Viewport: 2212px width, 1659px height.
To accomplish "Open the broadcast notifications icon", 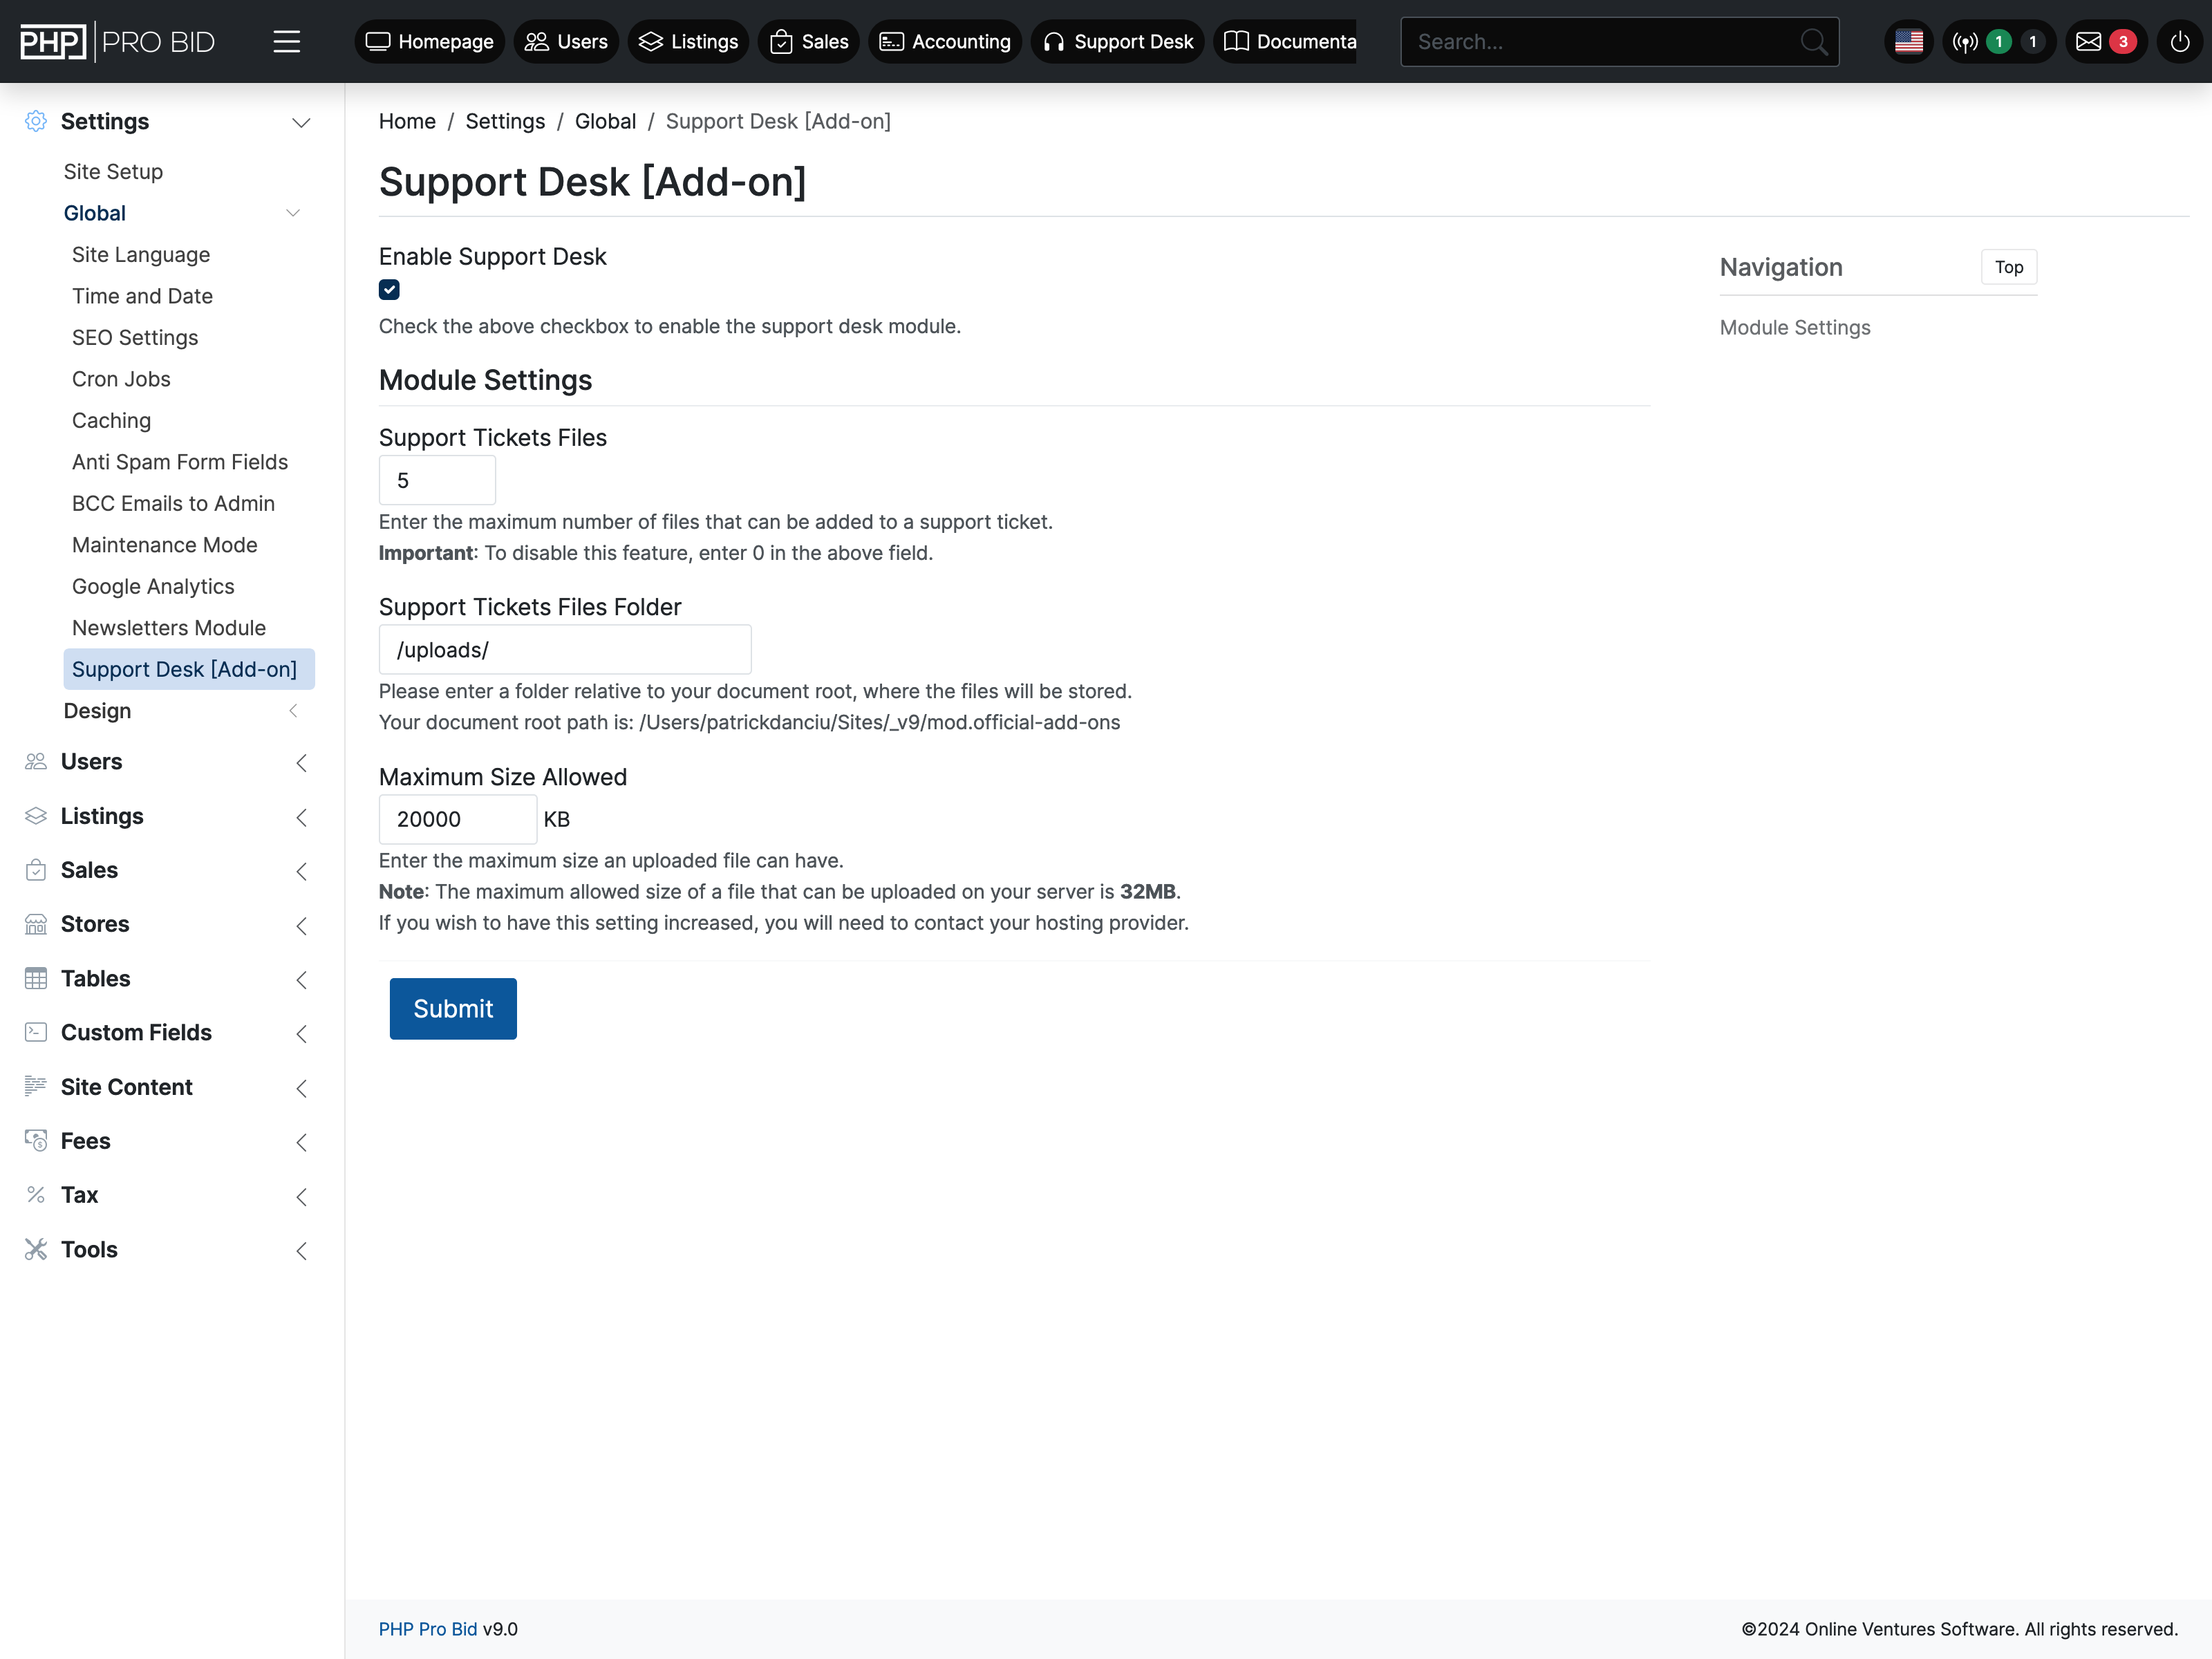I will click(1965, 42).
